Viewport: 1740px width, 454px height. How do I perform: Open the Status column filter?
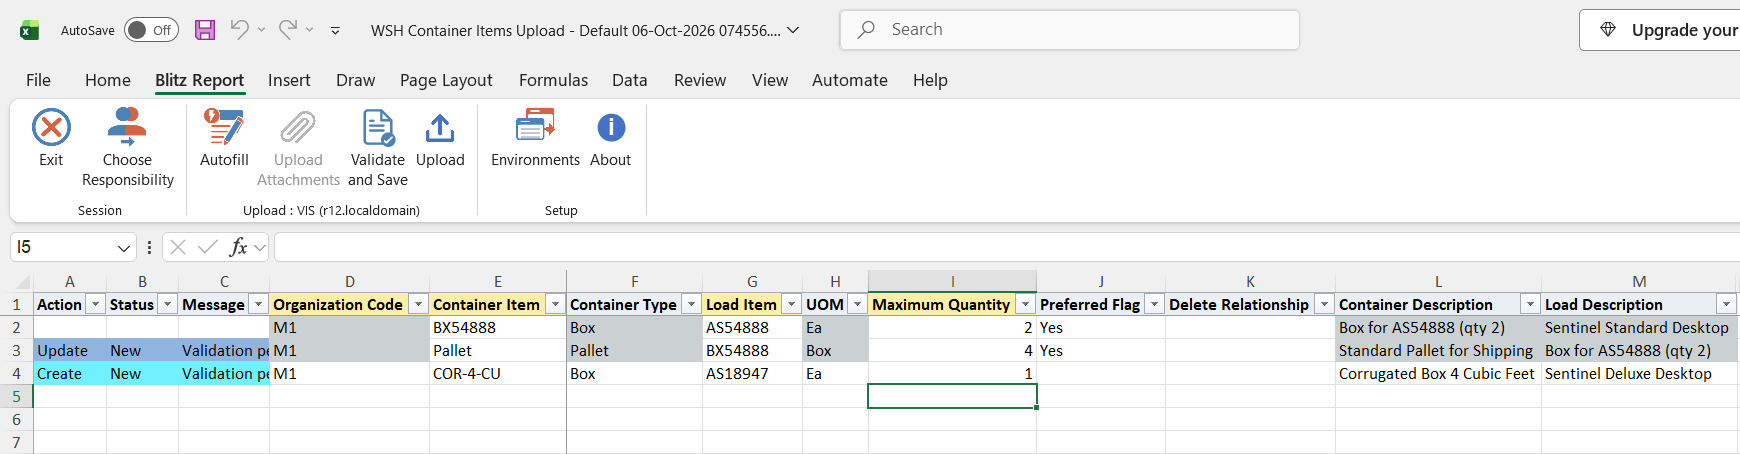point(168,304)
